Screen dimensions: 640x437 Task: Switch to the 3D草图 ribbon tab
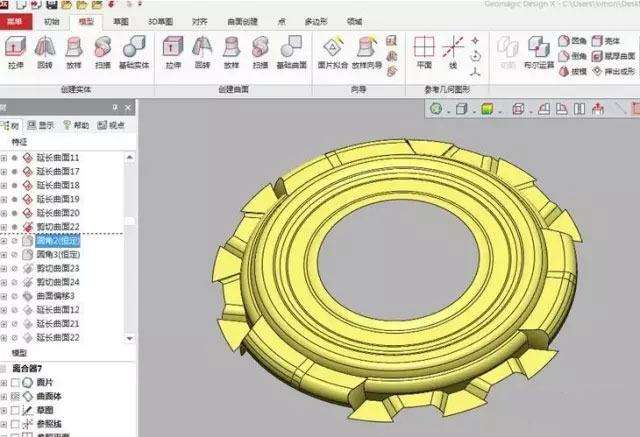(160, 19)
